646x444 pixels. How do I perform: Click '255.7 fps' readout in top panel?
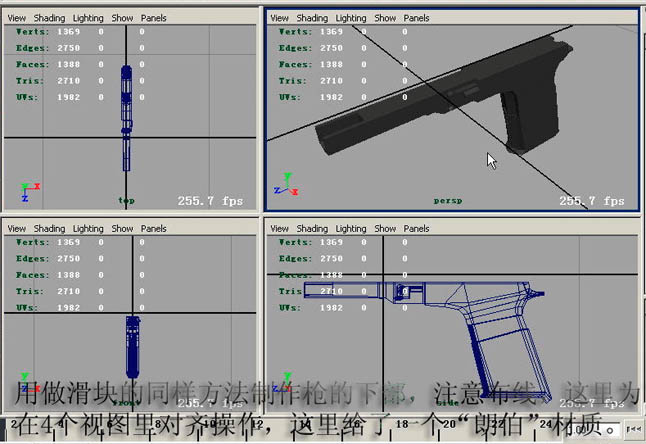(x=210, y=201)
